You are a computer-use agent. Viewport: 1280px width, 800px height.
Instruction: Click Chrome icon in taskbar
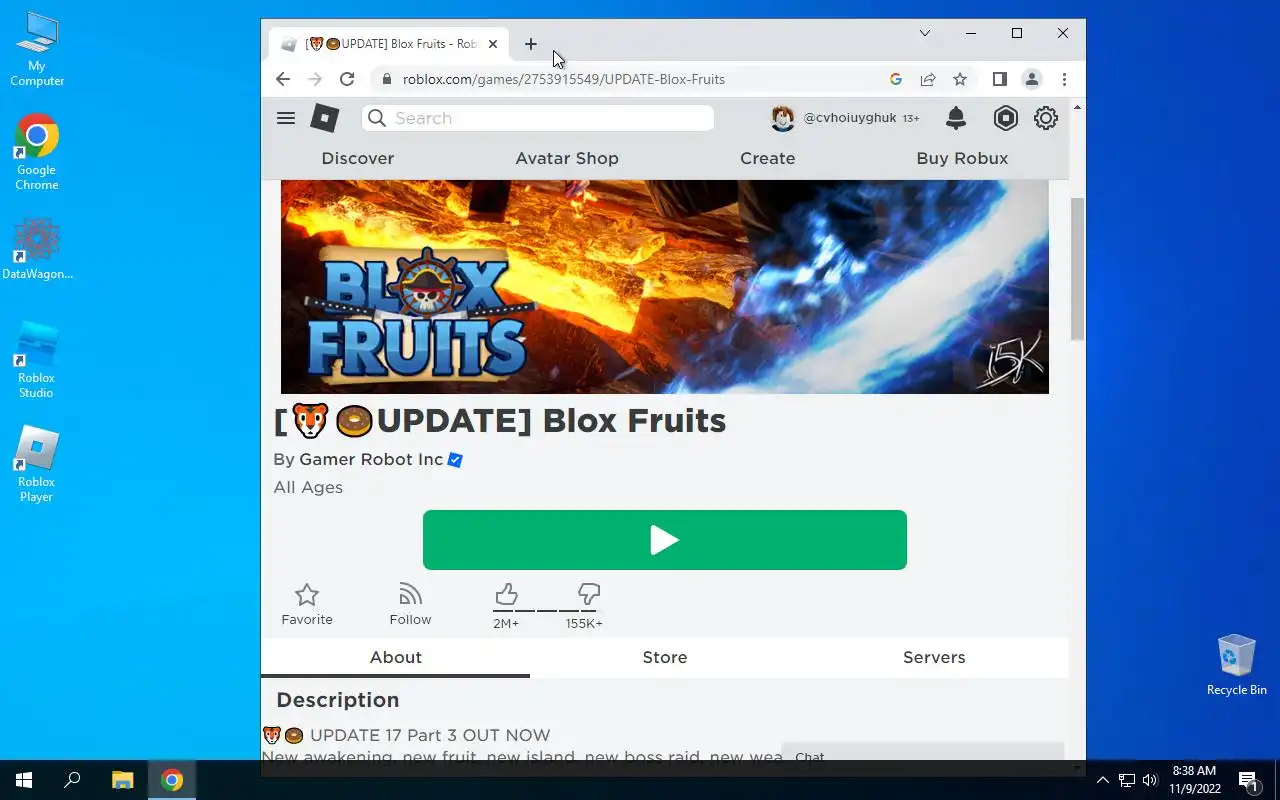172,780
